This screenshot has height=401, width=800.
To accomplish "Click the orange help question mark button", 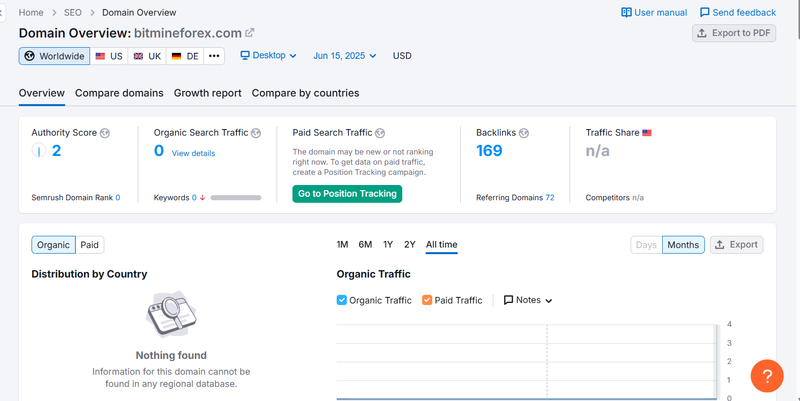I will pos(766,376).
